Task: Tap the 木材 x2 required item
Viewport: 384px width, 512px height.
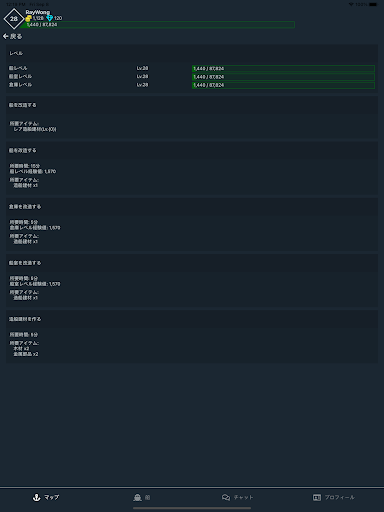Action: point(21,348)
